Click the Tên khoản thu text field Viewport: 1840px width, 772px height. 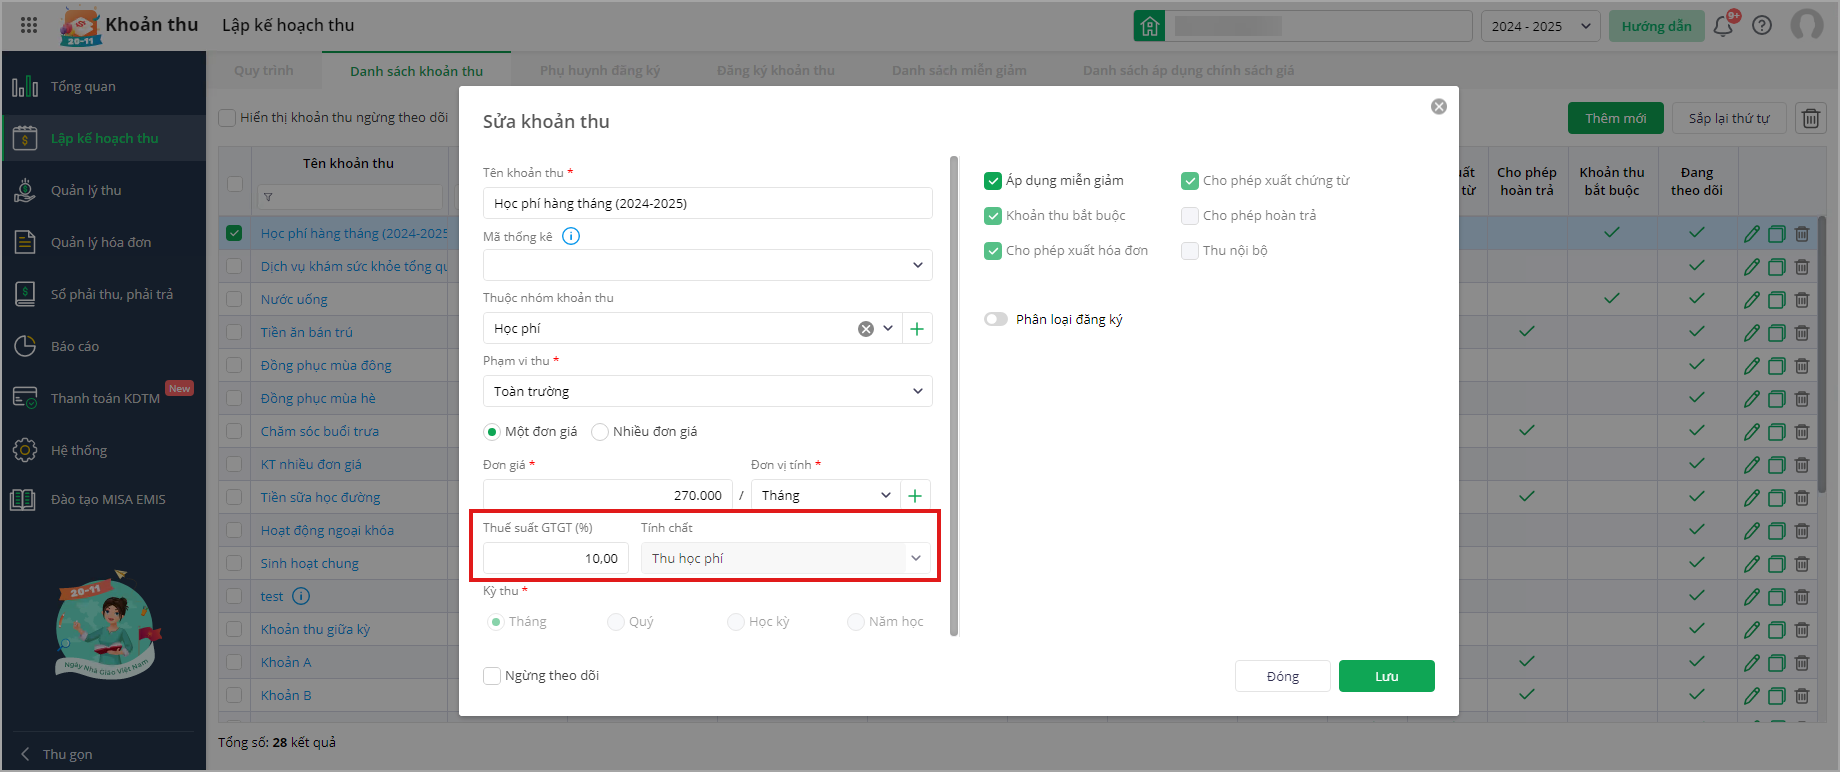tap(707, 204)
